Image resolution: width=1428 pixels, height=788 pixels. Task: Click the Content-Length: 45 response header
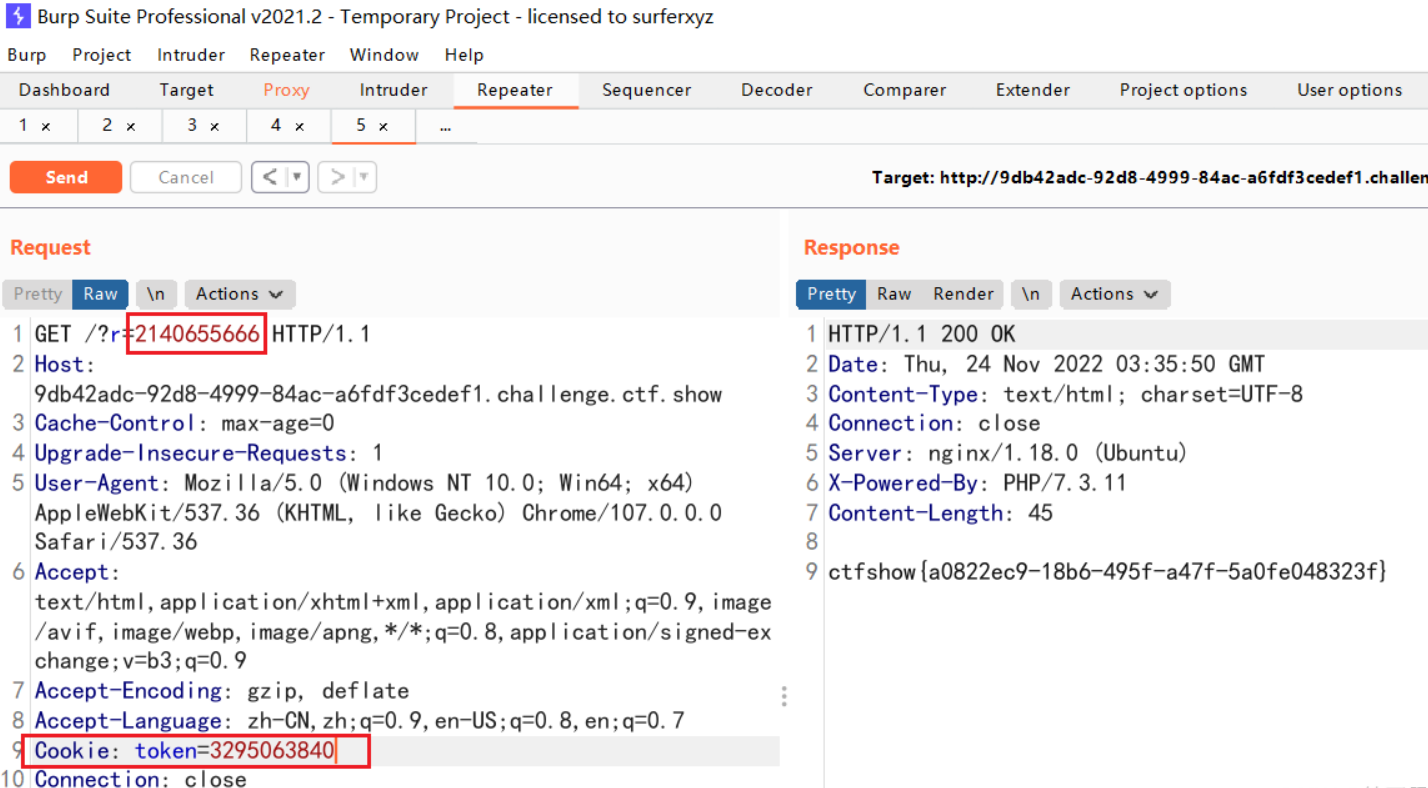click(940, 513)
